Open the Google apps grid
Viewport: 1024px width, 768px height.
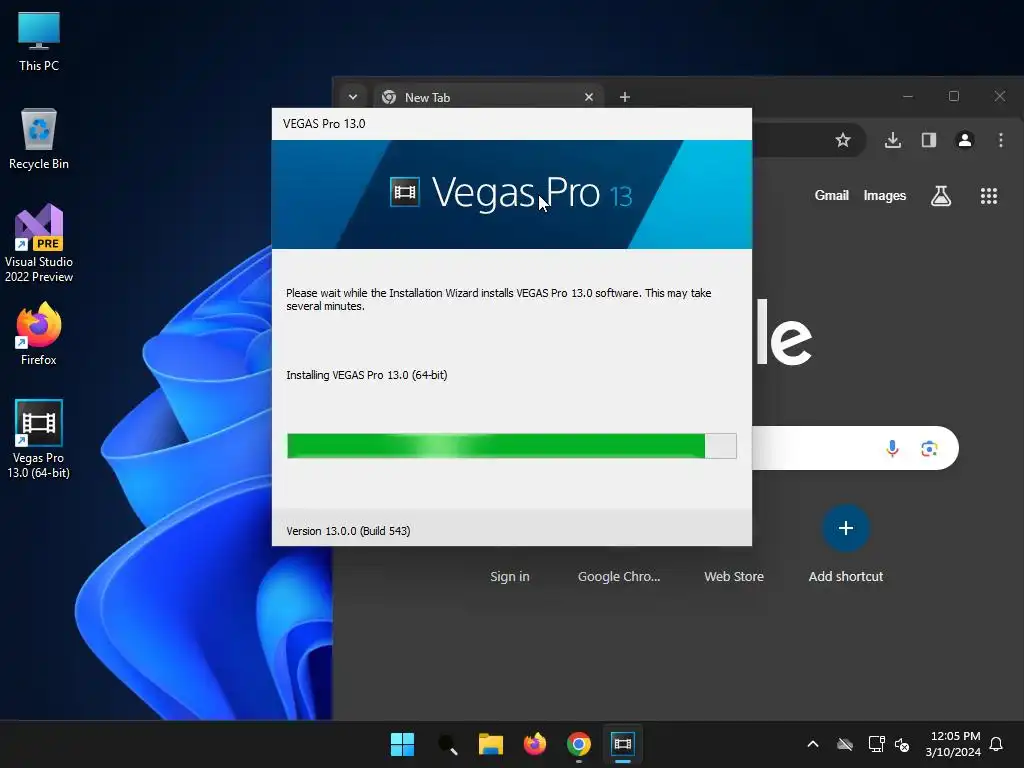pyautogui.click(x=989, y=195)
